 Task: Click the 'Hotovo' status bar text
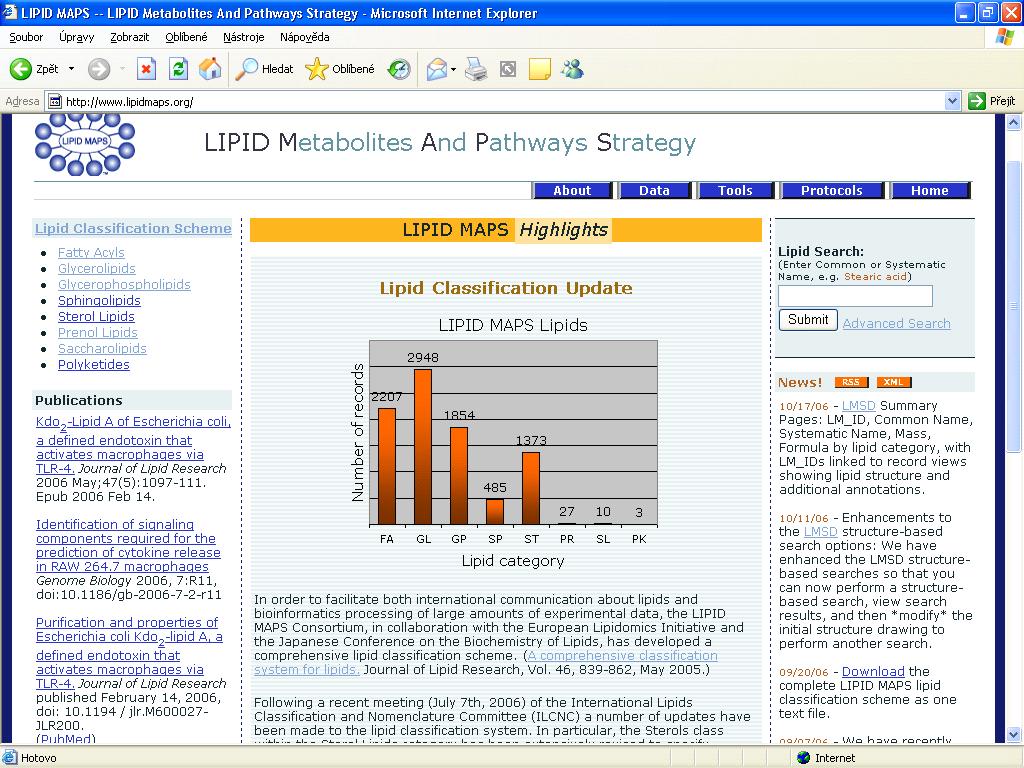[39, 758]
